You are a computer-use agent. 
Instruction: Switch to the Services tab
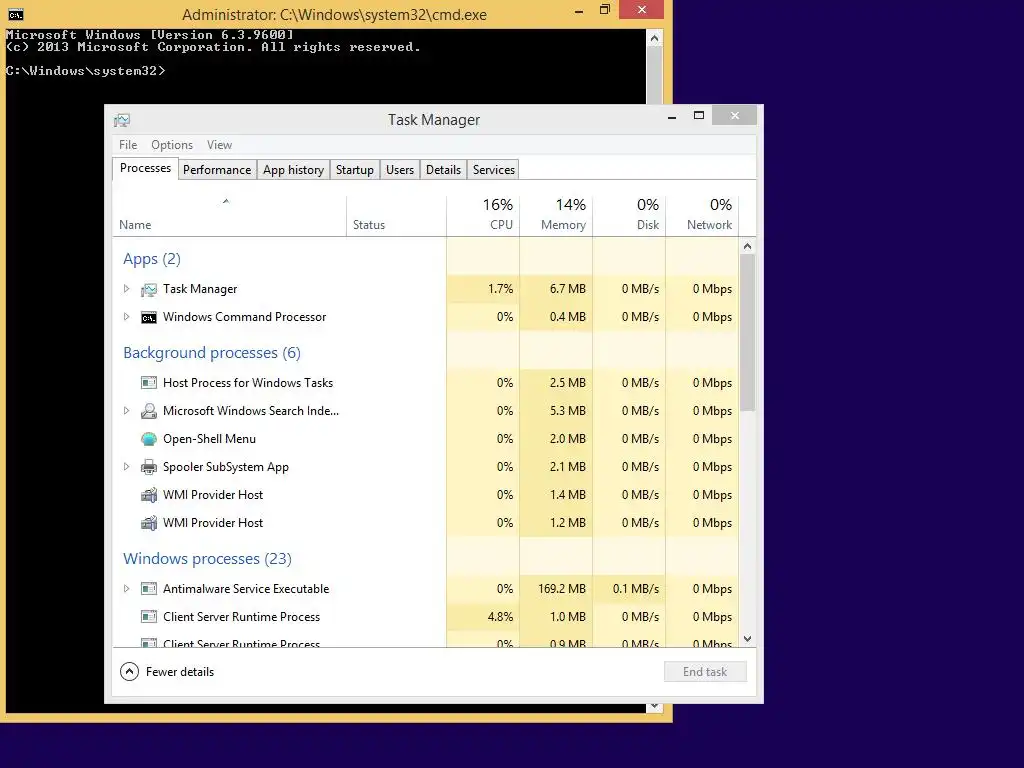click(x=494, y=170)
